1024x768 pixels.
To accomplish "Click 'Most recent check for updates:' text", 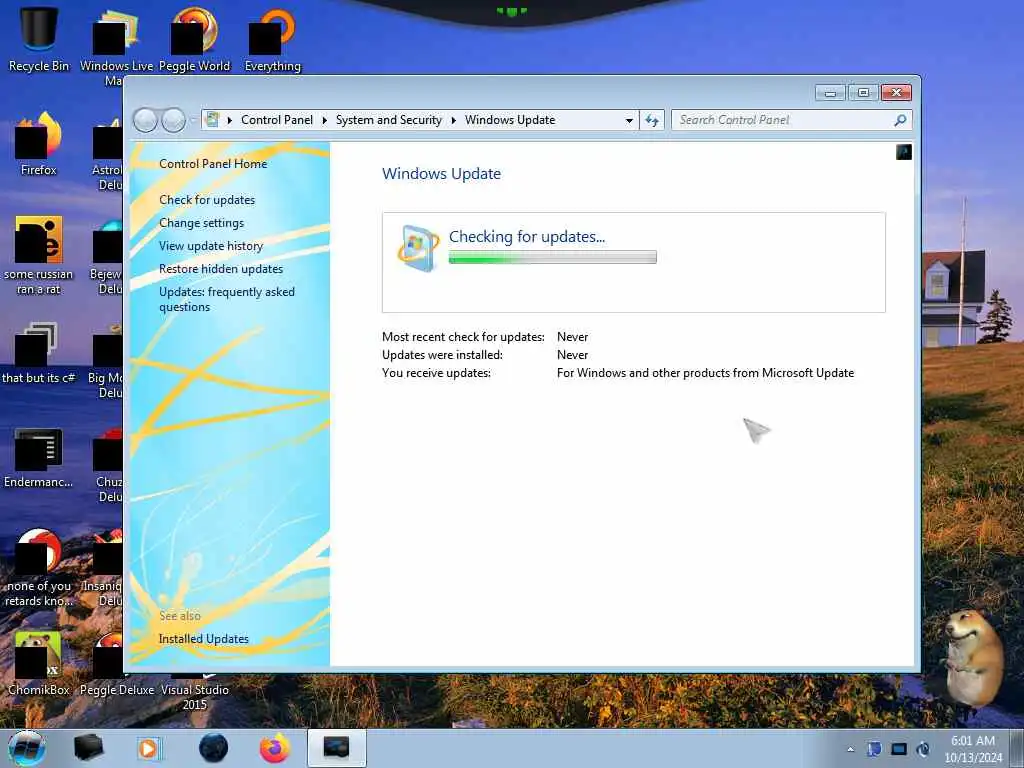I will click(x=463, y=337).
